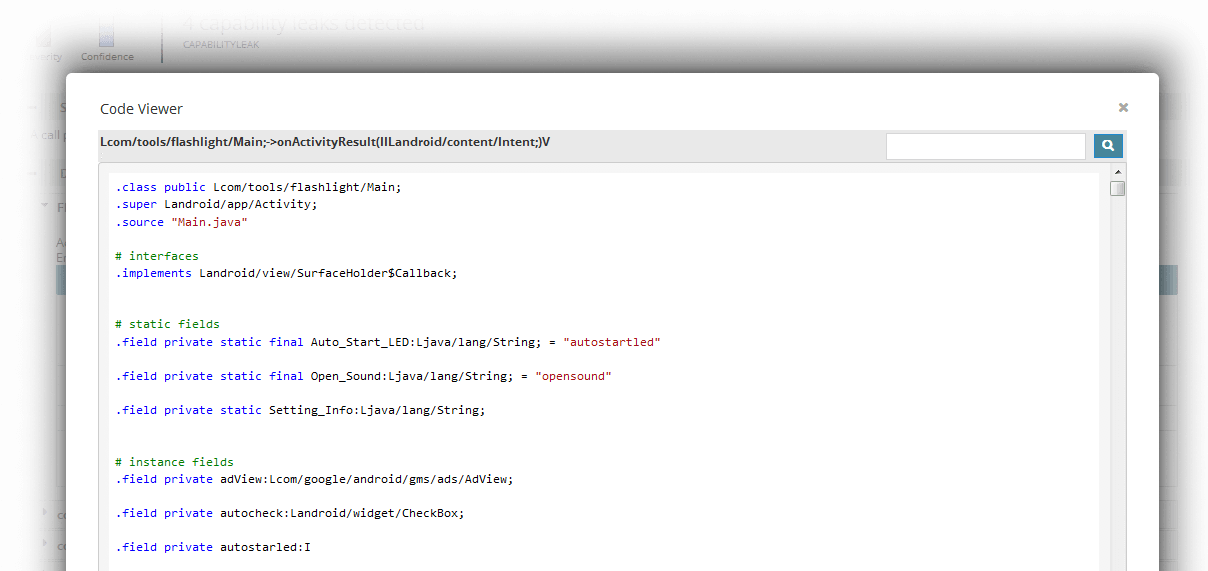Click the code scrollbar up arrow

click(x=1117, y=173)
